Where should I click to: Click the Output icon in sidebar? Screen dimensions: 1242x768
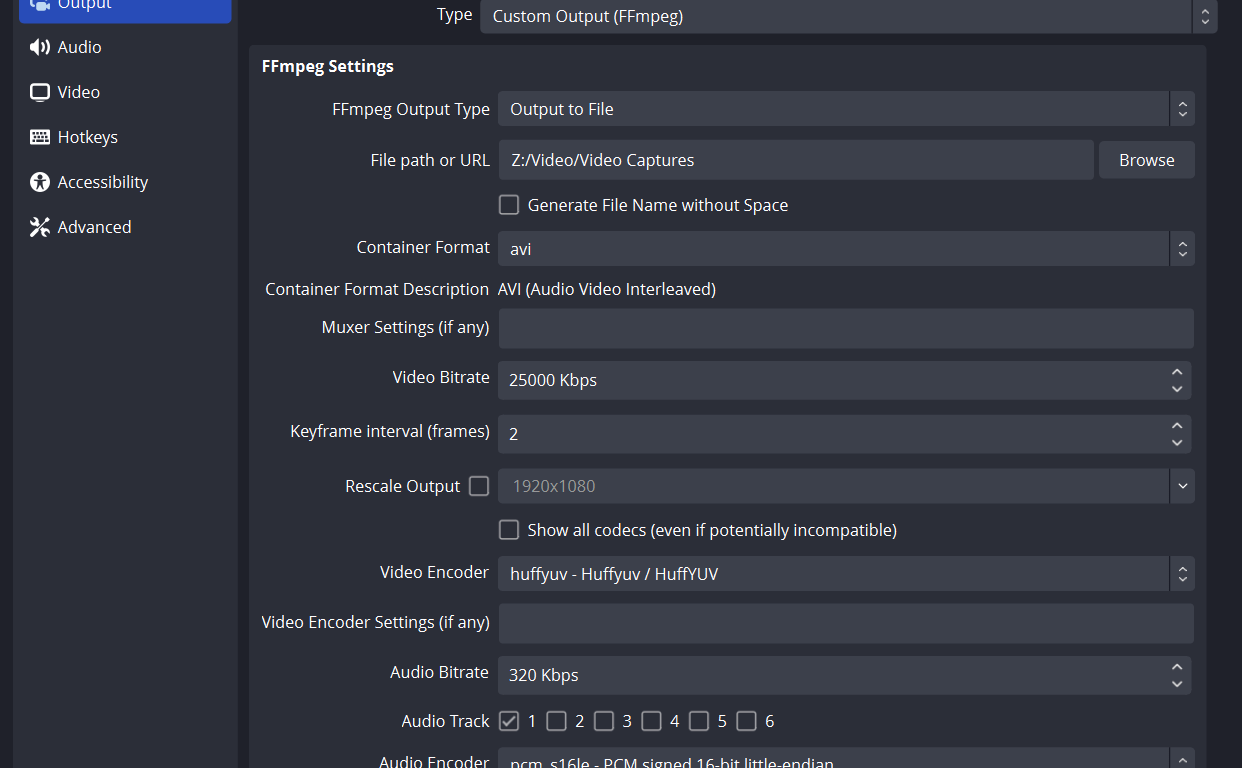click(40, 5)
